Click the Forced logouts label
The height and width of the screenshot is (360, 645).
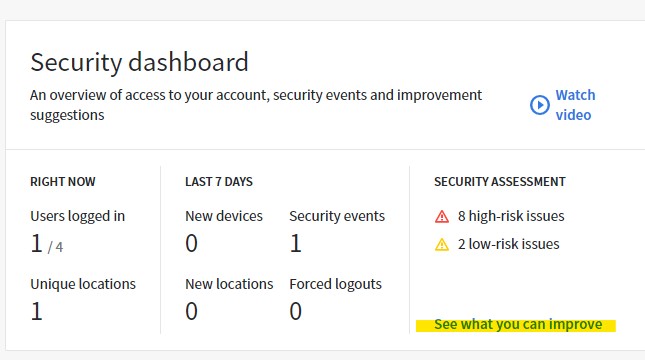(335, 284)
